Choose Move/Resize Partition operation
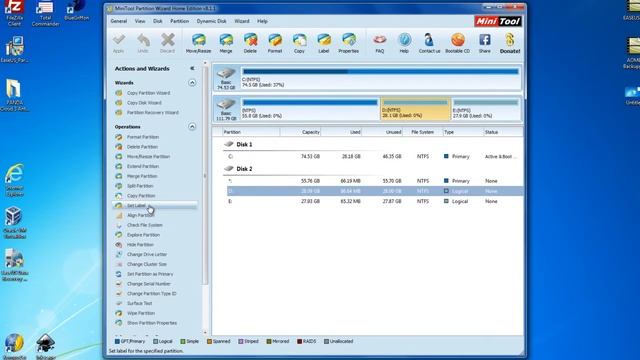The width and height of the screenshot is (640, 360). click(x=148, y=157)
